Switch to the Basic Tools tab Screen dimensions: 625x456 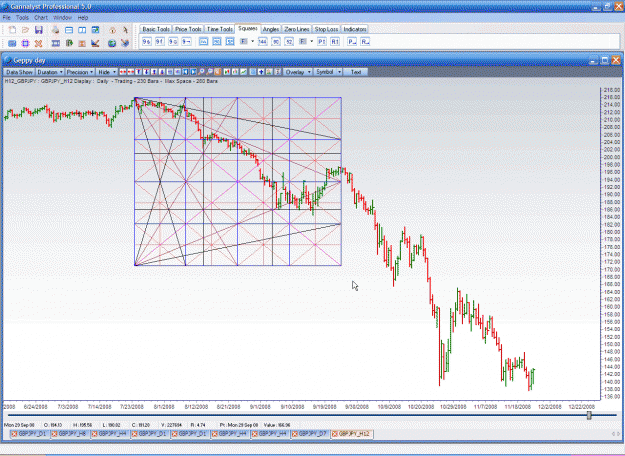(x=156, y=29)
